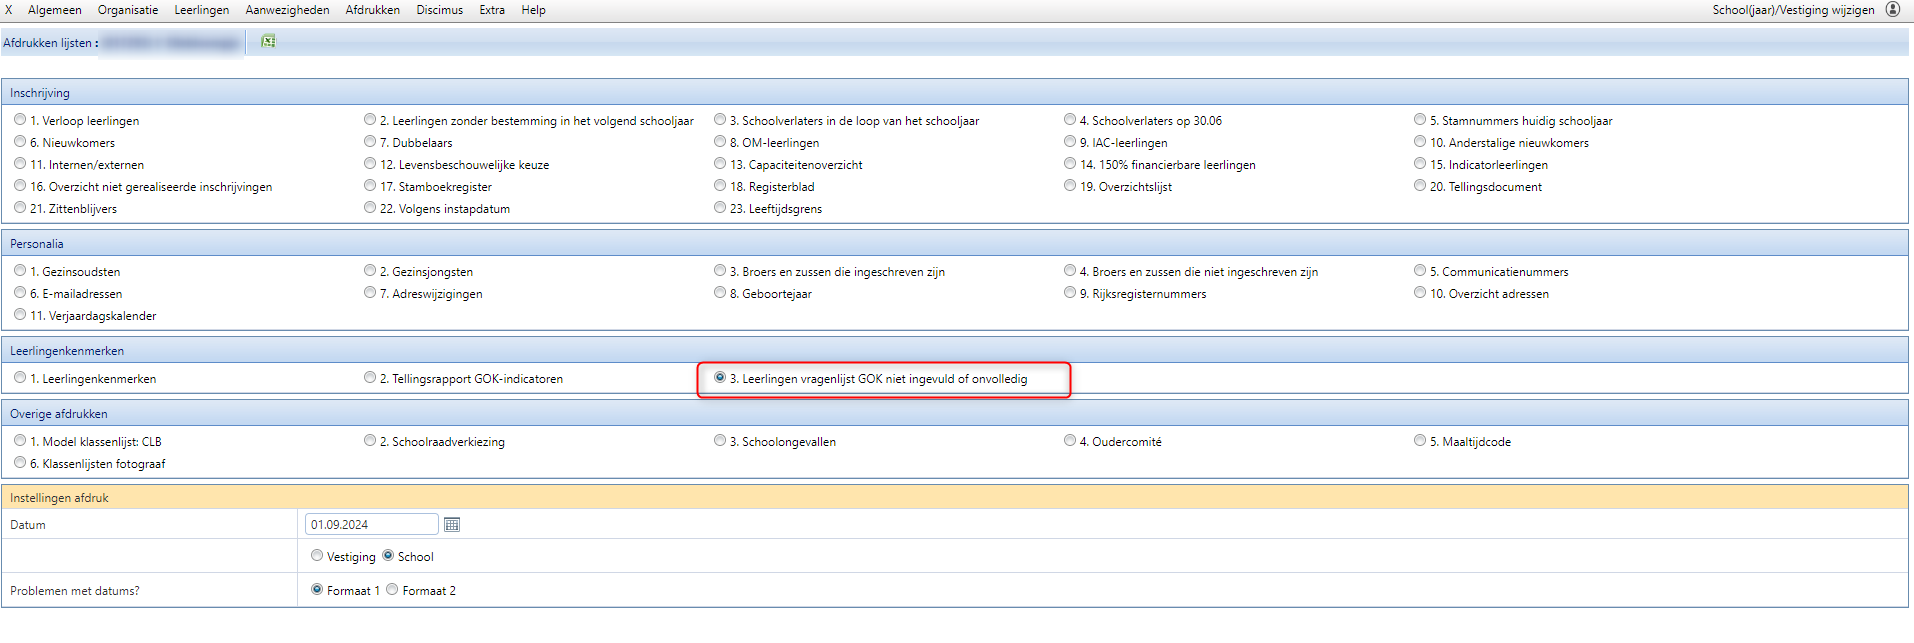Select Tellingsrapport GOK-indicatoren radio button
This screenshot has height=643, width=1914.
click(370, 378)
